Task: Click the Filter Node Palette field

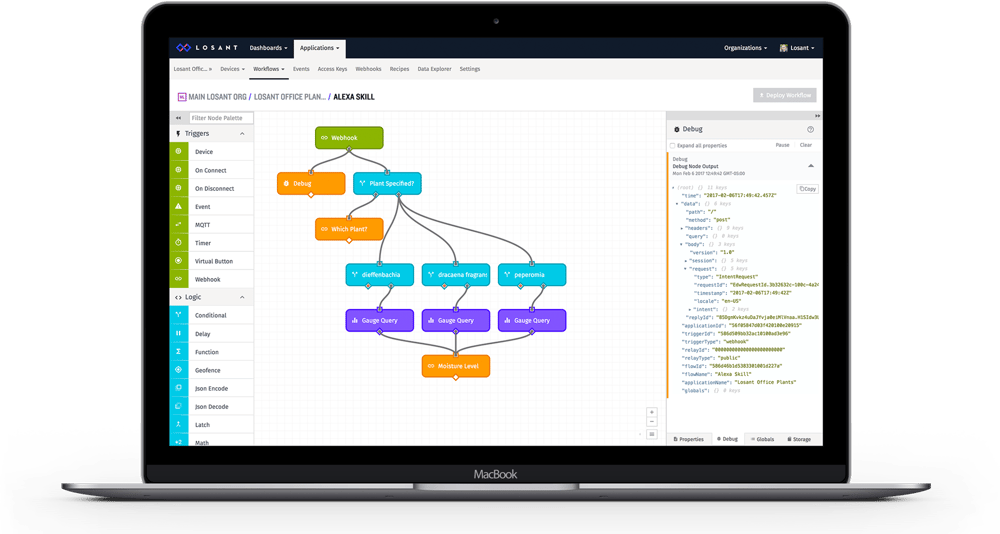Action: pos(221,118)
